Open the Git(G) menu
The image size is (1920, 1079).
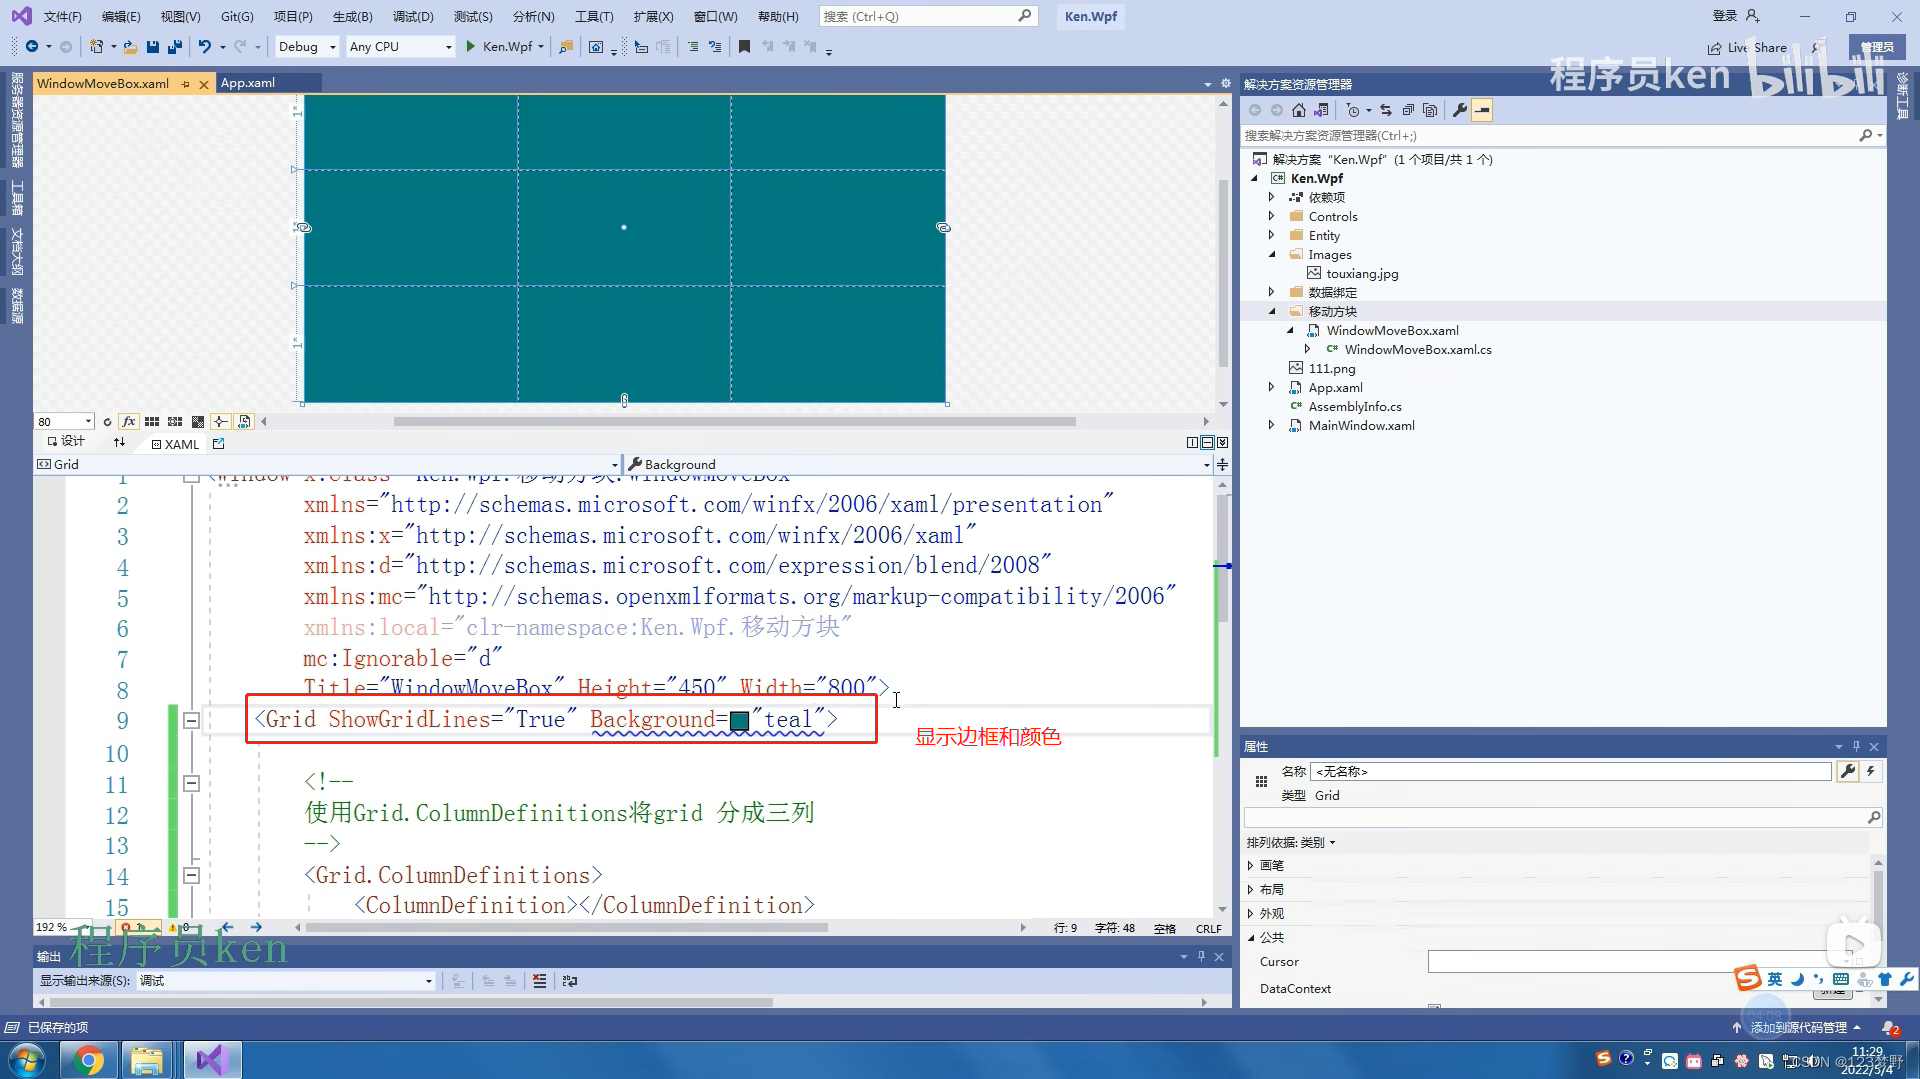click(x=237, y=16)
